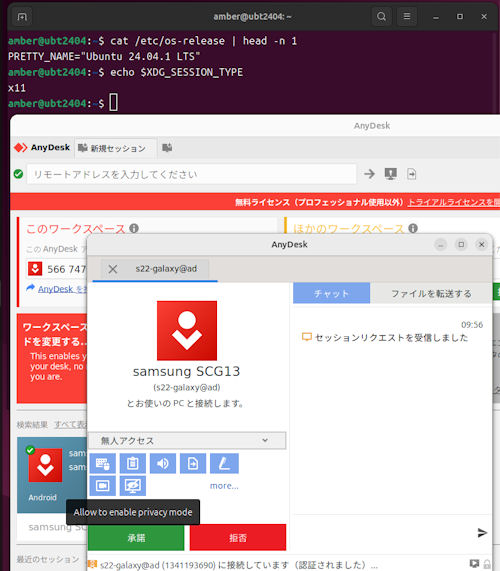Reject the session with 拒否 button

pos(238,537)
